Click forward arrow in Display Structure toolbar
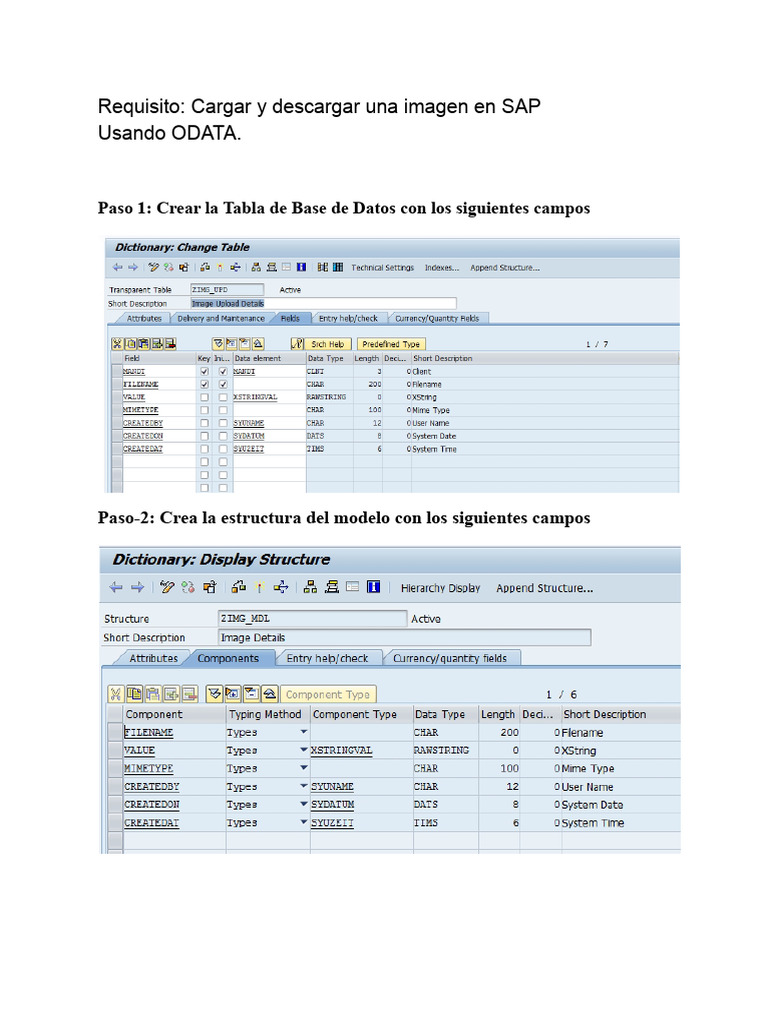 pyautogui.click(x=137, y=588)
